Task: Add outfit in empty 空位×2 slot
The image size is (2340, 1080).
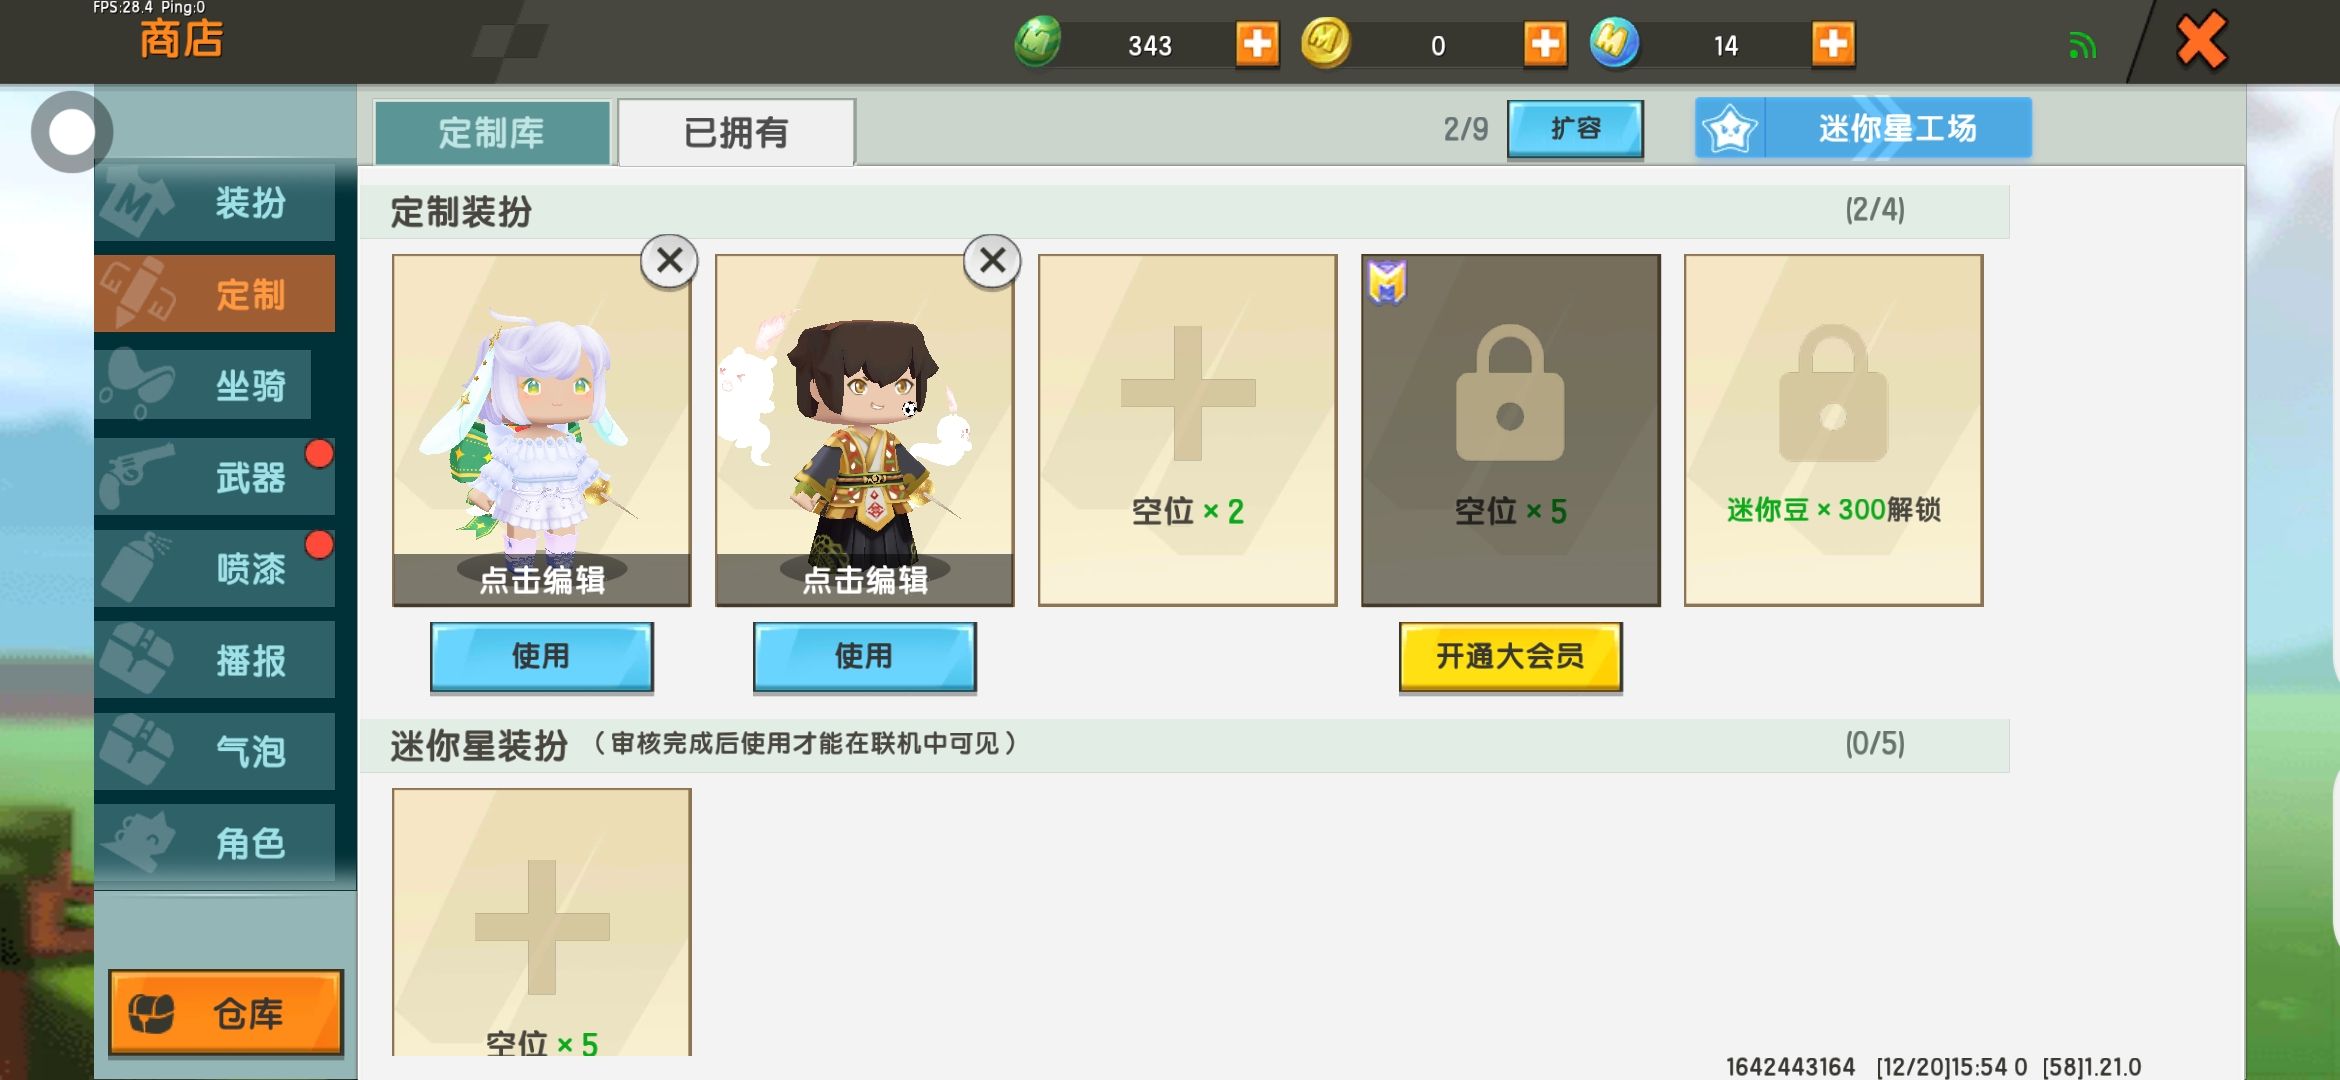Action: (x=1187, y=430)
